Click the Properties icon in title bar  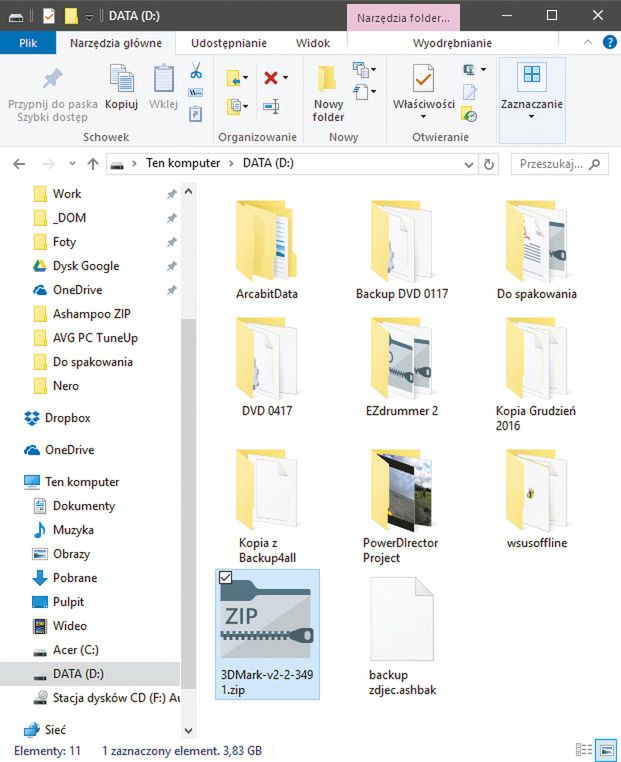[49, 16]
